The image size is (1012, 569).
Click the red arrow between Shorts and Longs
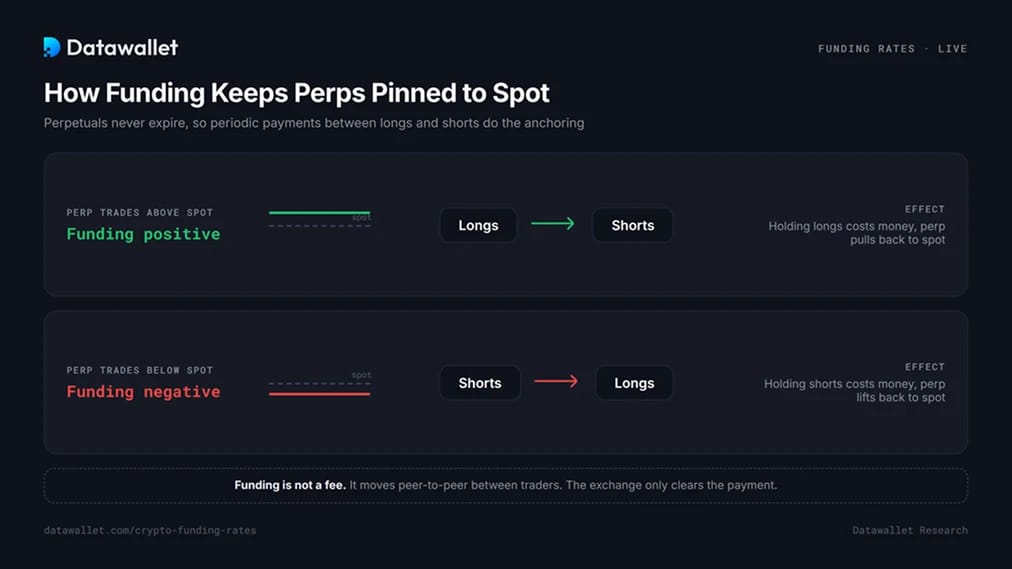click(556, 381)
